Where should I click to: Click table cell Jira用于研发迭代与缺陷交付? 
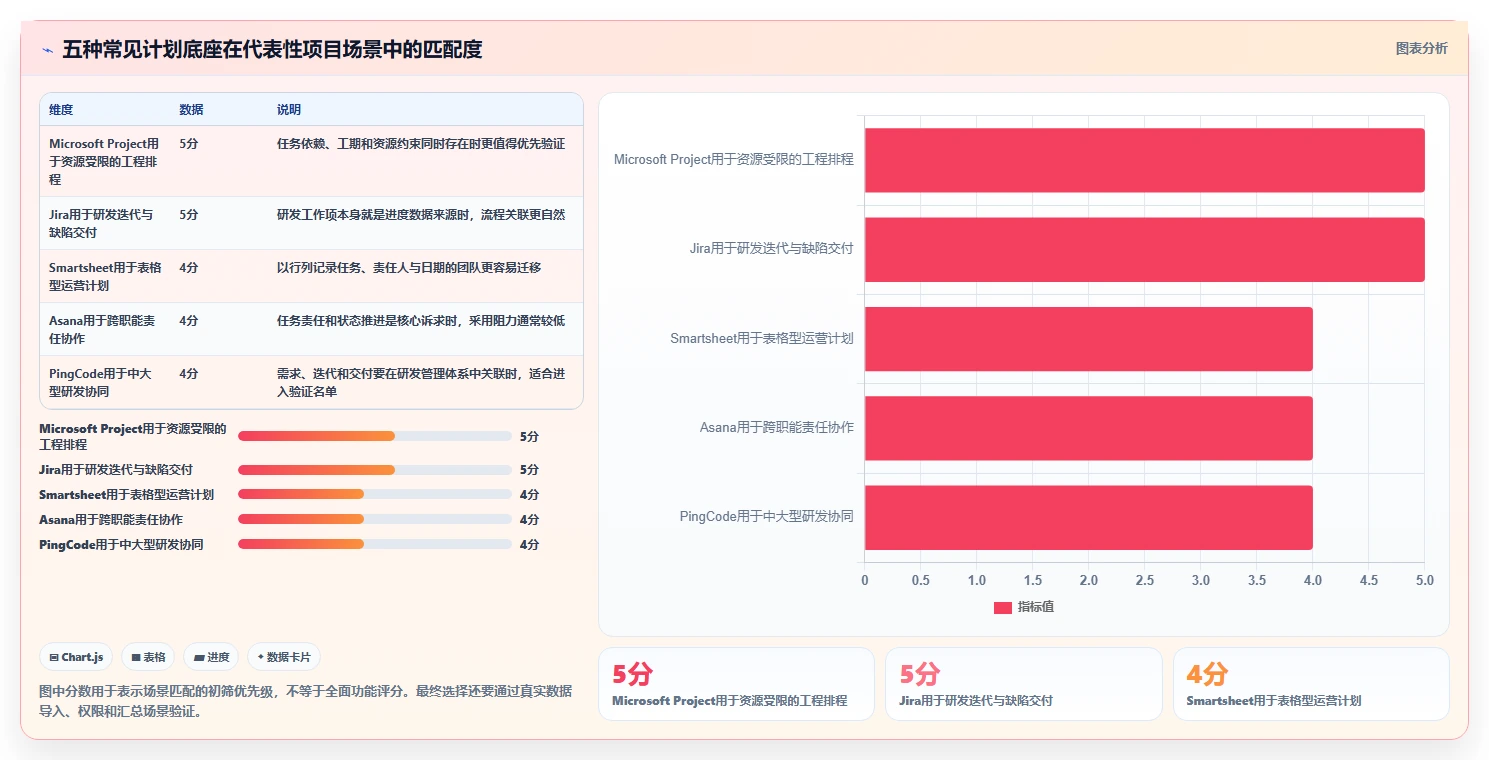point(101,224)
